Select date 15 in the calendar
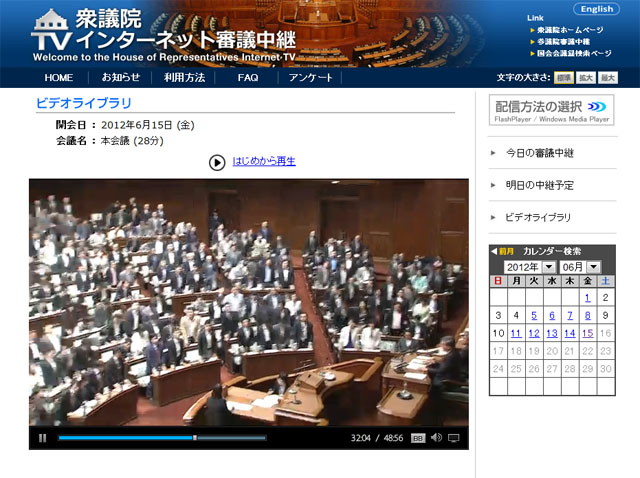Screen dimensions: 640x478 (x=588, y=333)
